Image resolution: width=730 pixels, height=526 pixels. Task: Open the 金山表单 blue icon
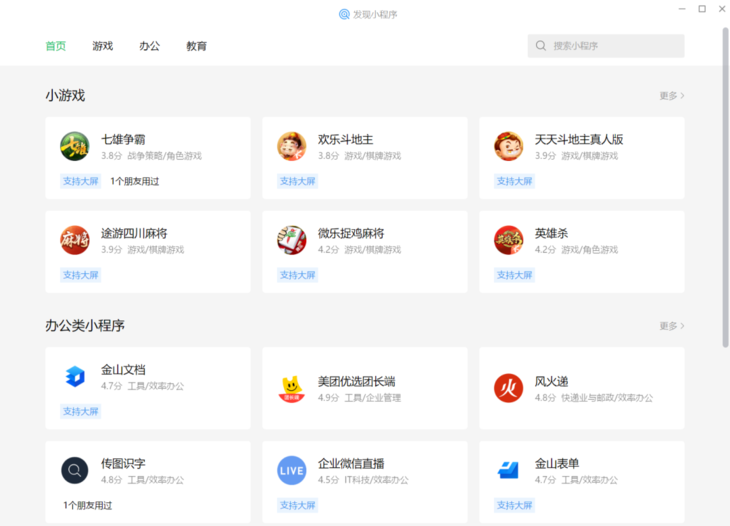coord(508,470)
